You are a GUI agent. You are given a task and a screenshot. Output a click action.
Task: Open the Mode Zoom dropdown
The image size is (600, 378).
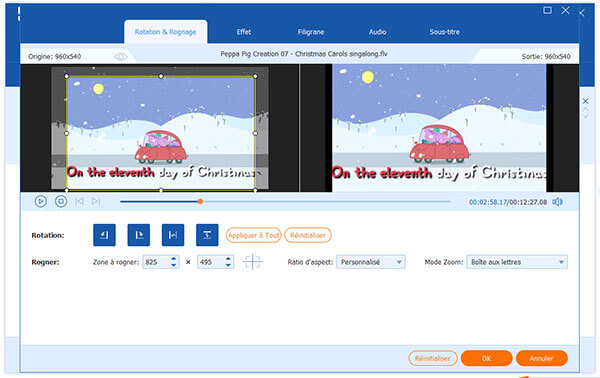(x=517, y=262)
